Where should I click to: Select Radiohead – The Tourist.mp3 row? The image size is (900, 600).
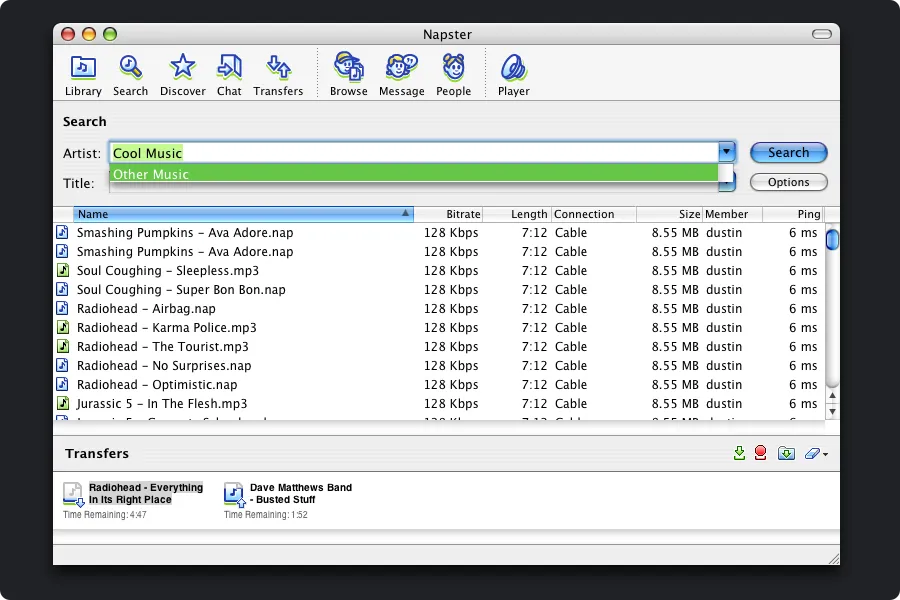[x=439, y=346]
